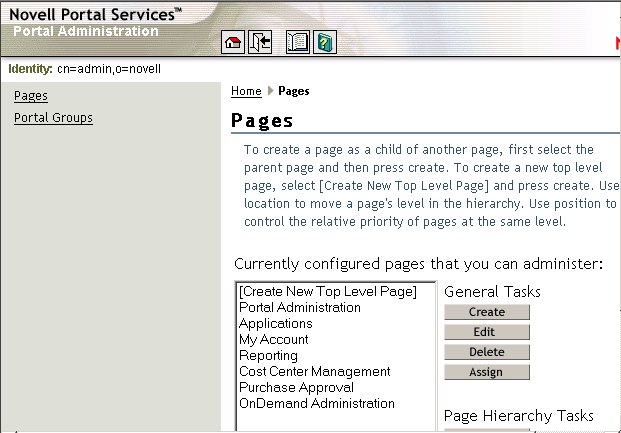Click the Pages breadcrumb text
The height and width of the screenshot is (433, 621).
pos(293,91)
